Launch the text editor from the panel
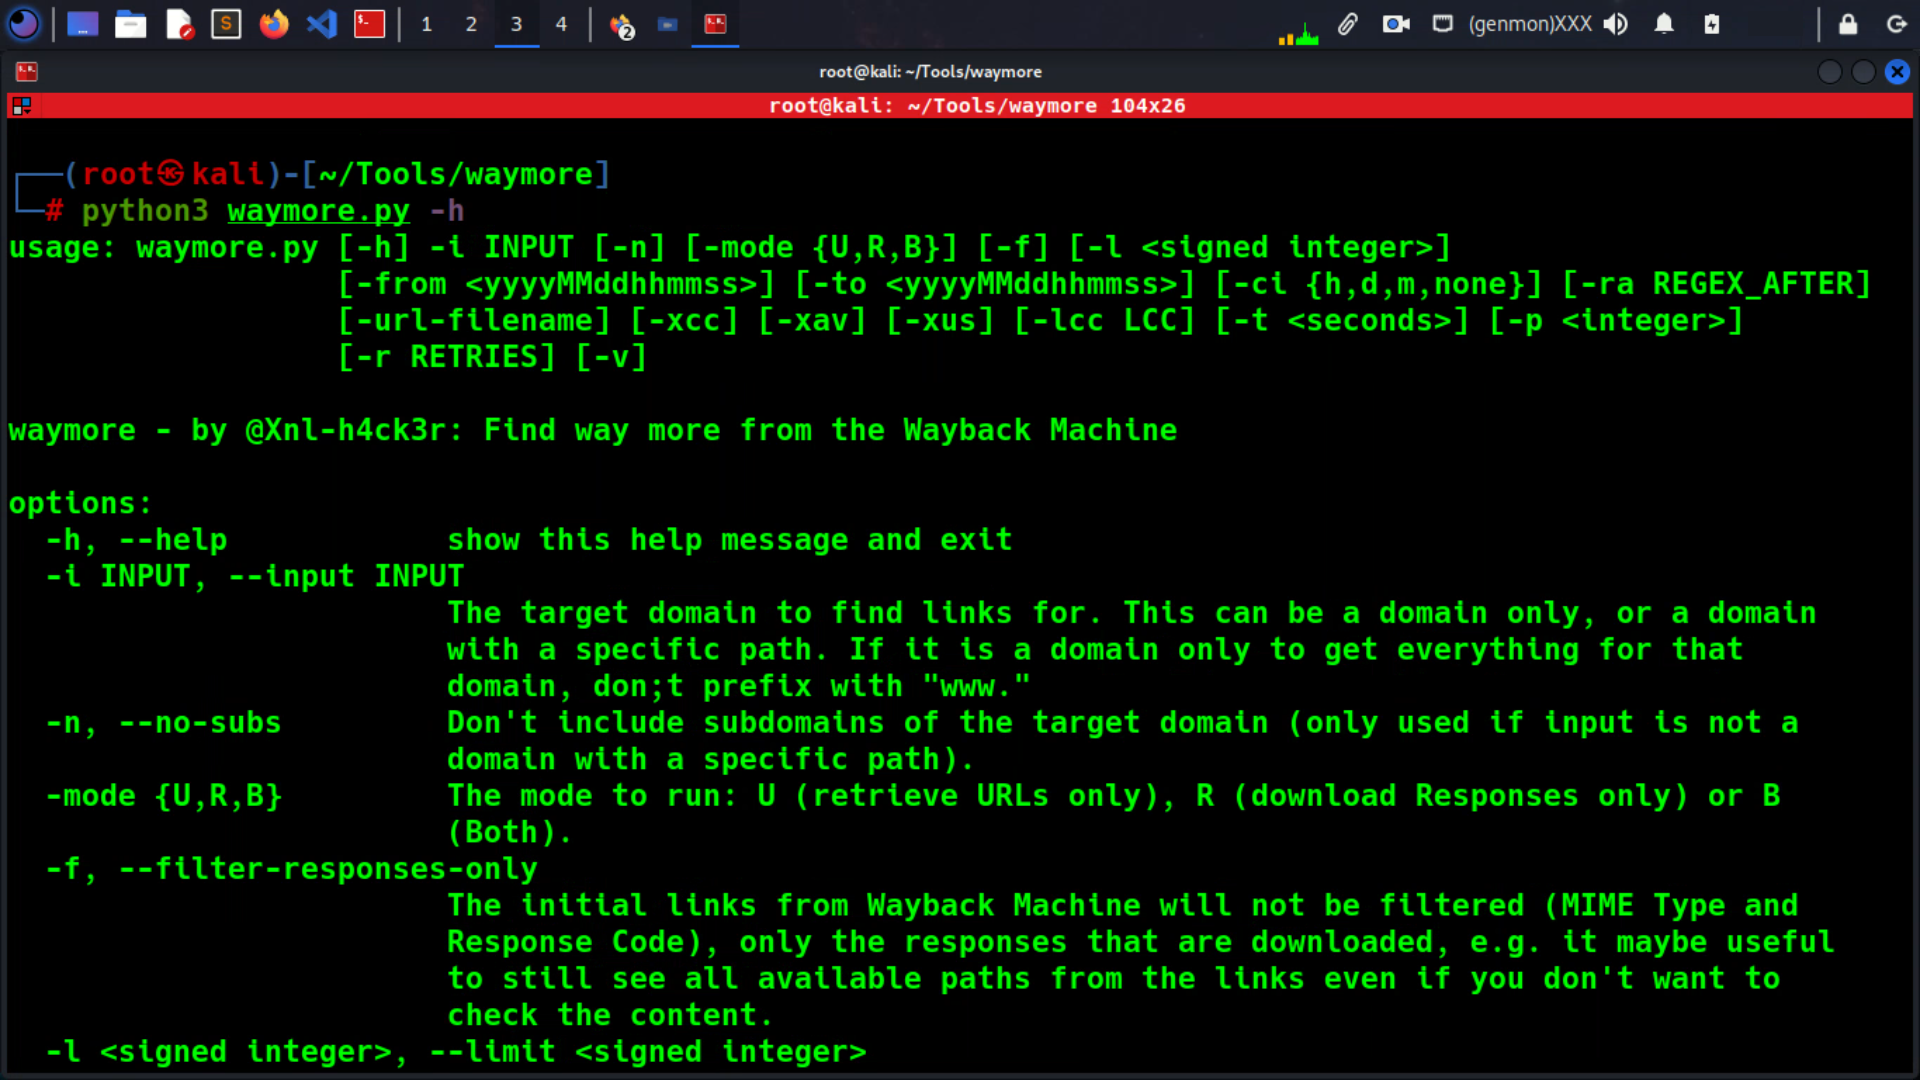The image size is (1922, 1080). click(x=179, y=24)
